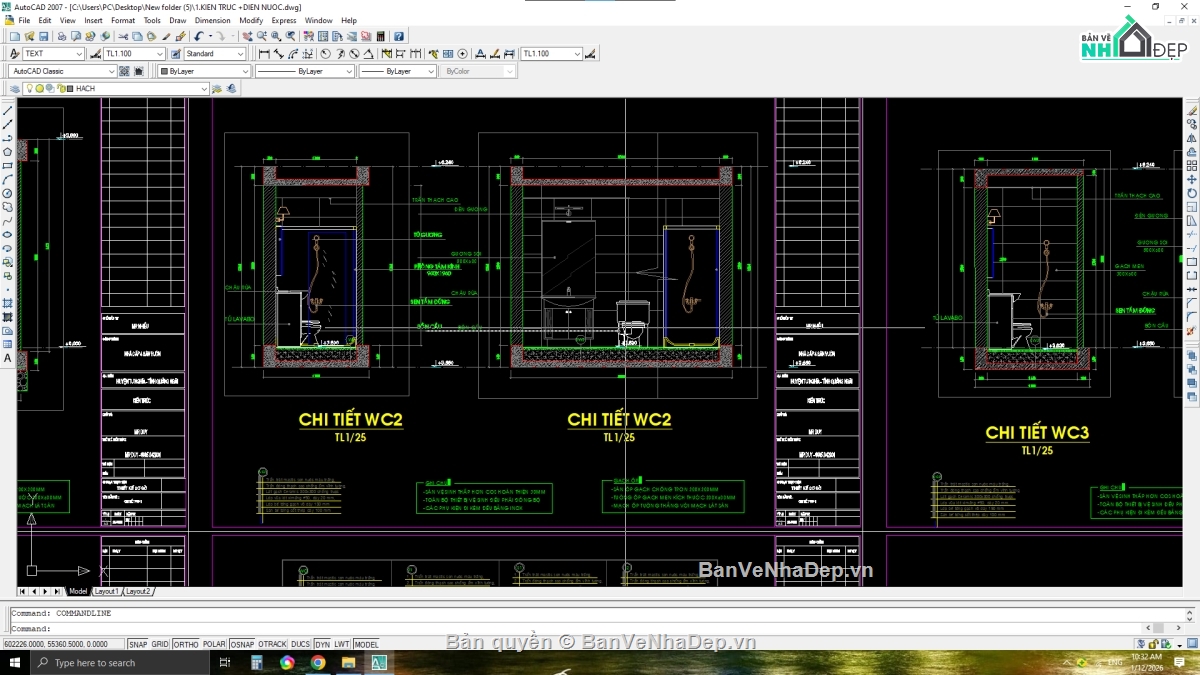Click the last-tab navigation arrow beside Model
This screenshot has height=675, width=1200.
tap(58, 591)
